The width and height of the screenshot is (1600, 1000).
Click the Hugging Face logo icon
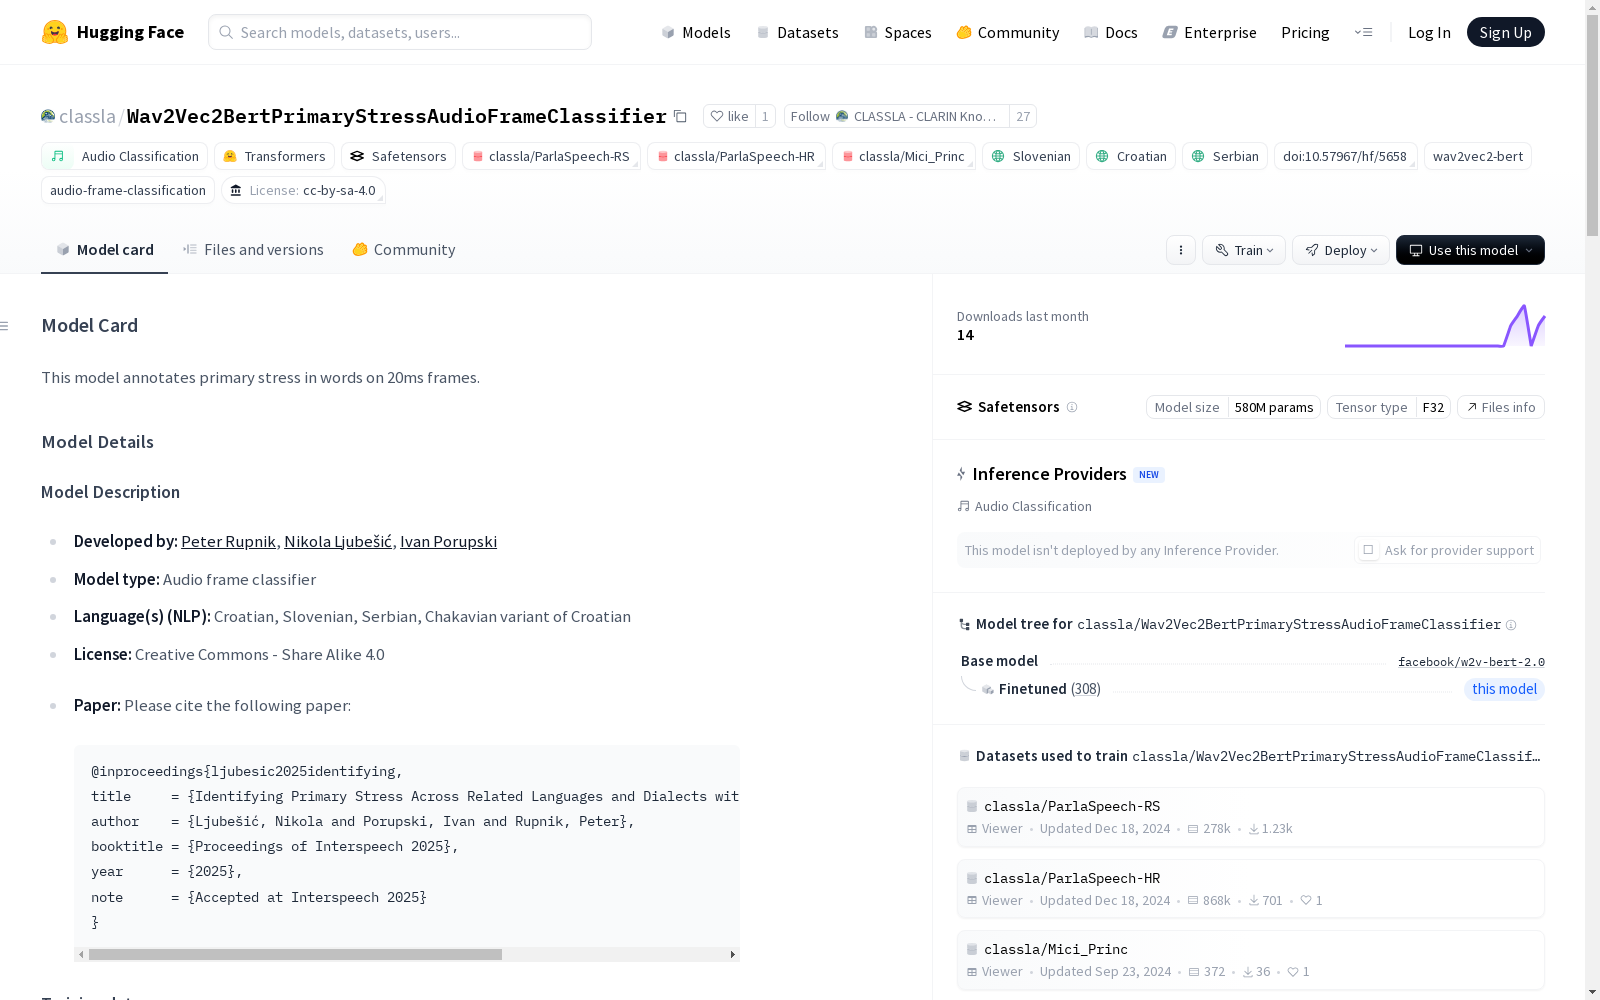(55, 32)
